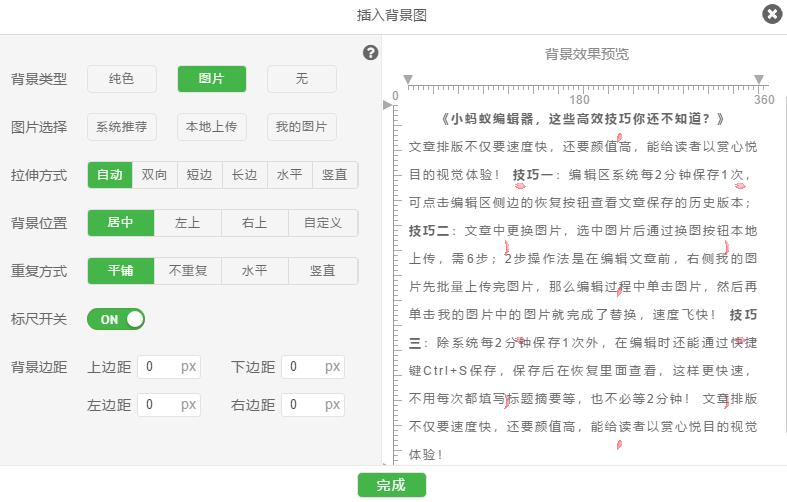
Task: Set background position to 左上
Action: click(188, 223)
